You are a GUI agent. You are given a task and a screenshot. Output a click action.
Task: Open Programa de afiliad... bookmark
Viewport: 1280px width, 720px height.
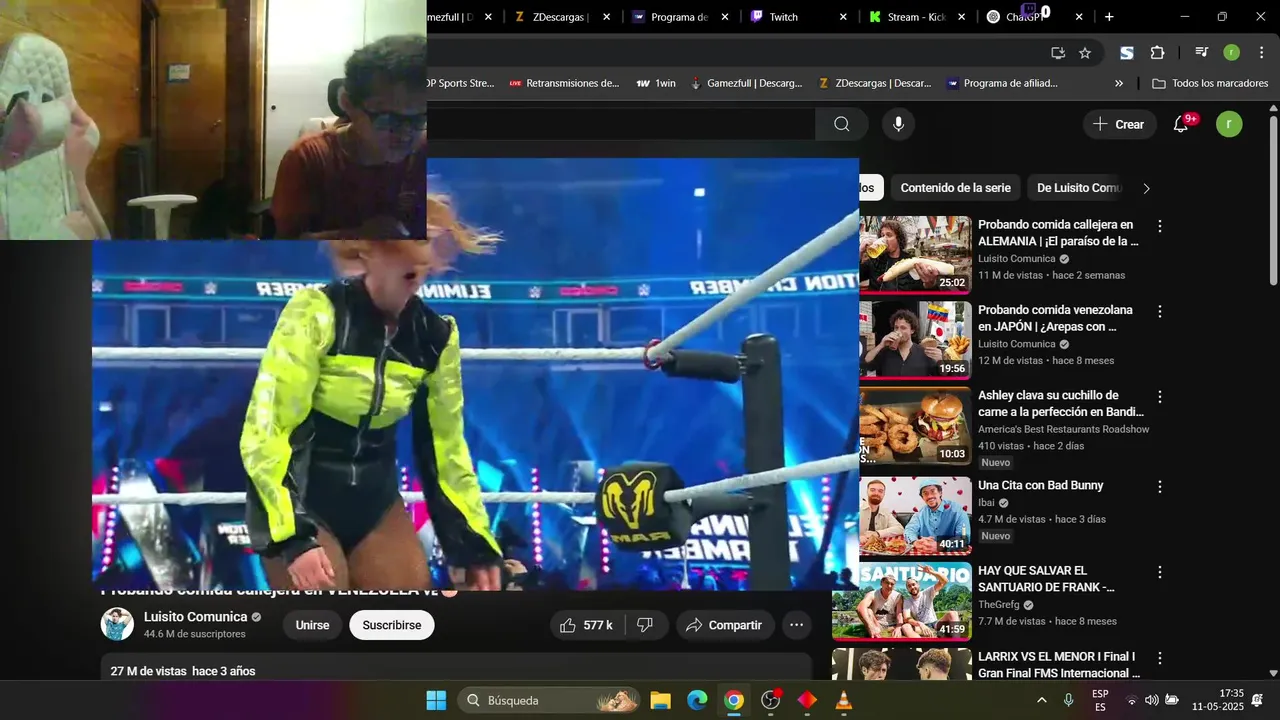pyautogui.click(x=1002, y=83)
